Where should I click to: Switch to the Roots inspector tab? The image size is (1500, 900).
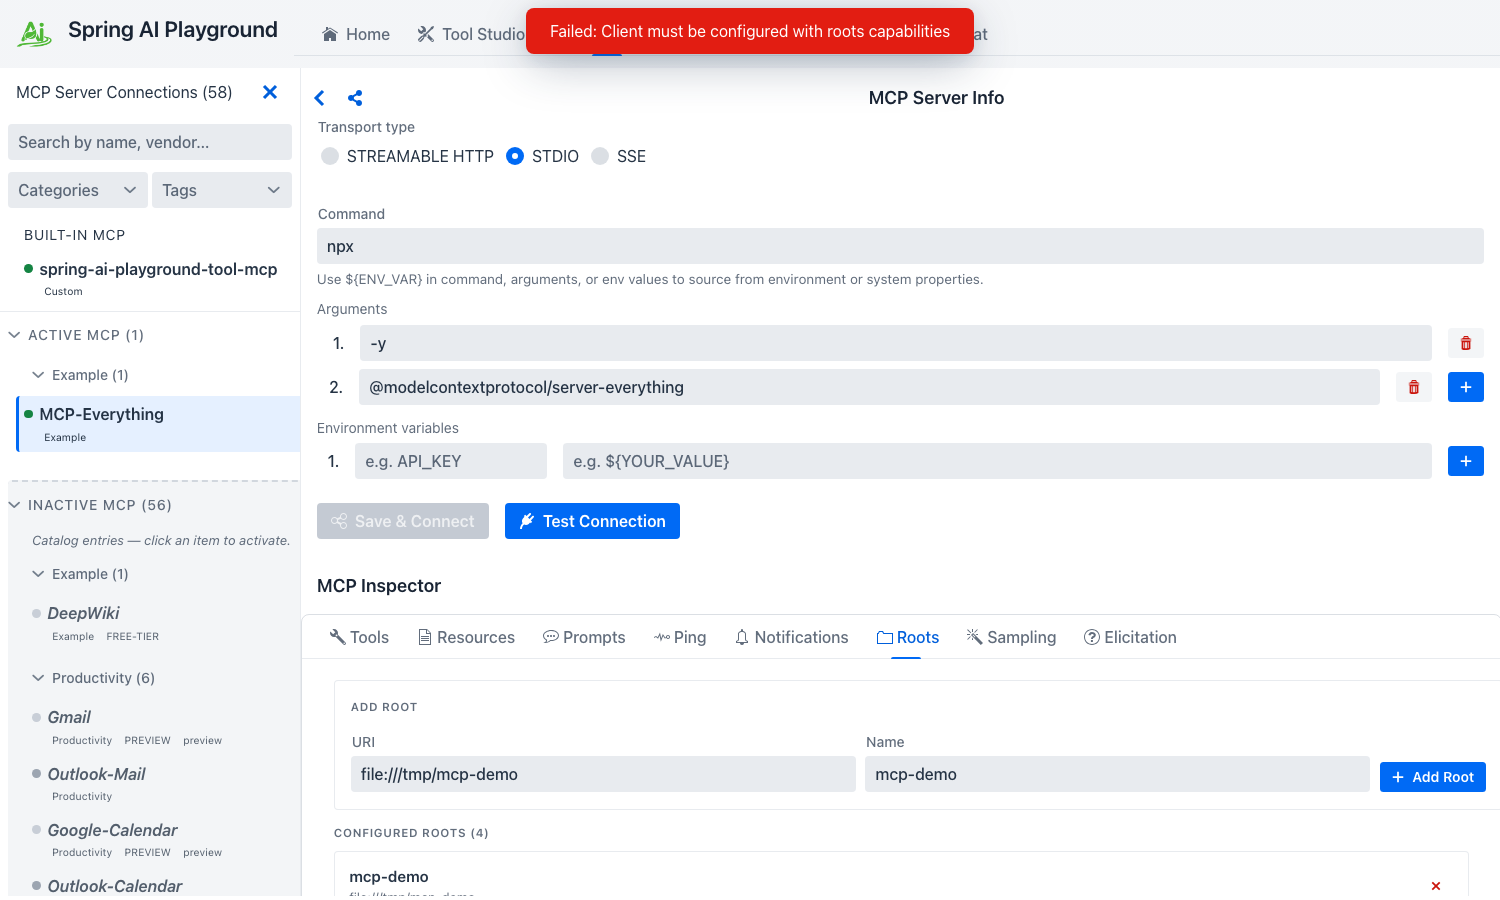point(907,637)
